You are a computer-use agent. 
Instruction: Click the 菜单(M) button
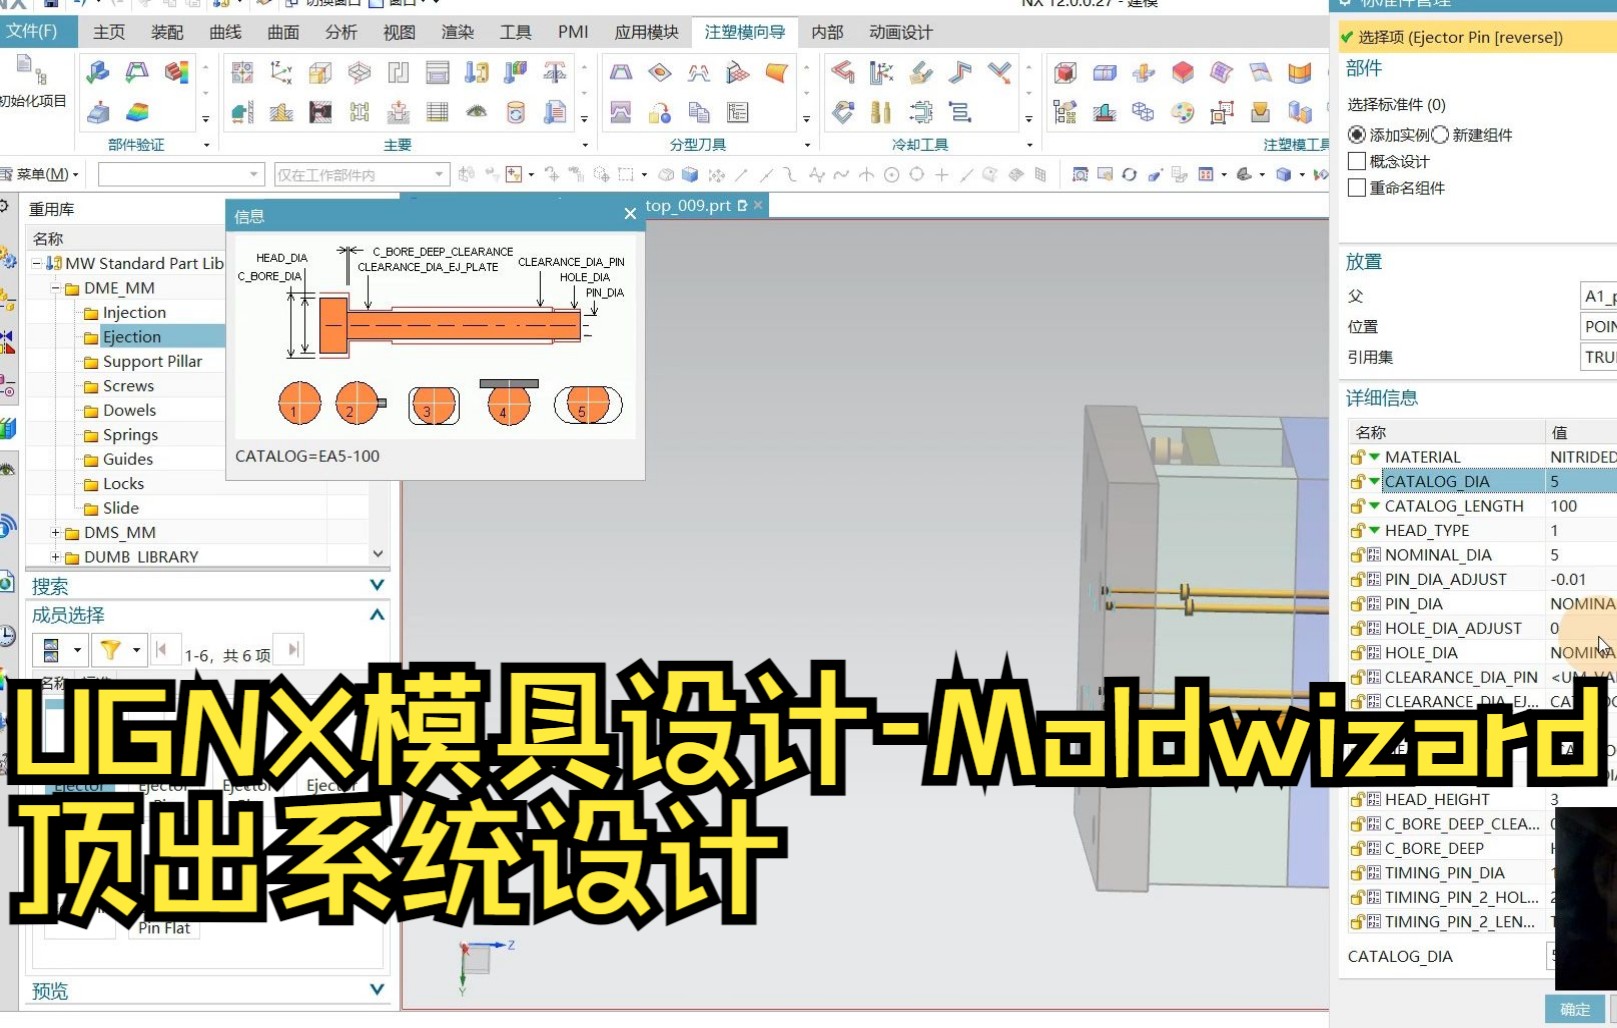click(x=42, y=173)
